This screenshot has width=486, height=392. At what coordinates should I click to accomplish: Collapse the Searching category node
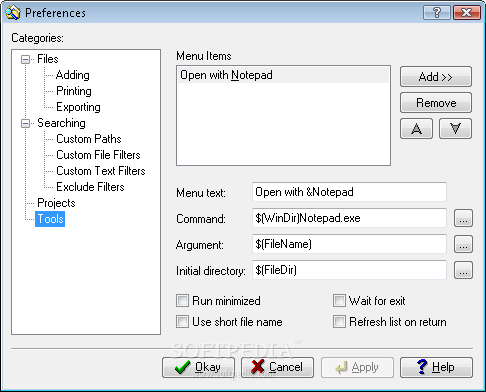click(x=25, y=123)
